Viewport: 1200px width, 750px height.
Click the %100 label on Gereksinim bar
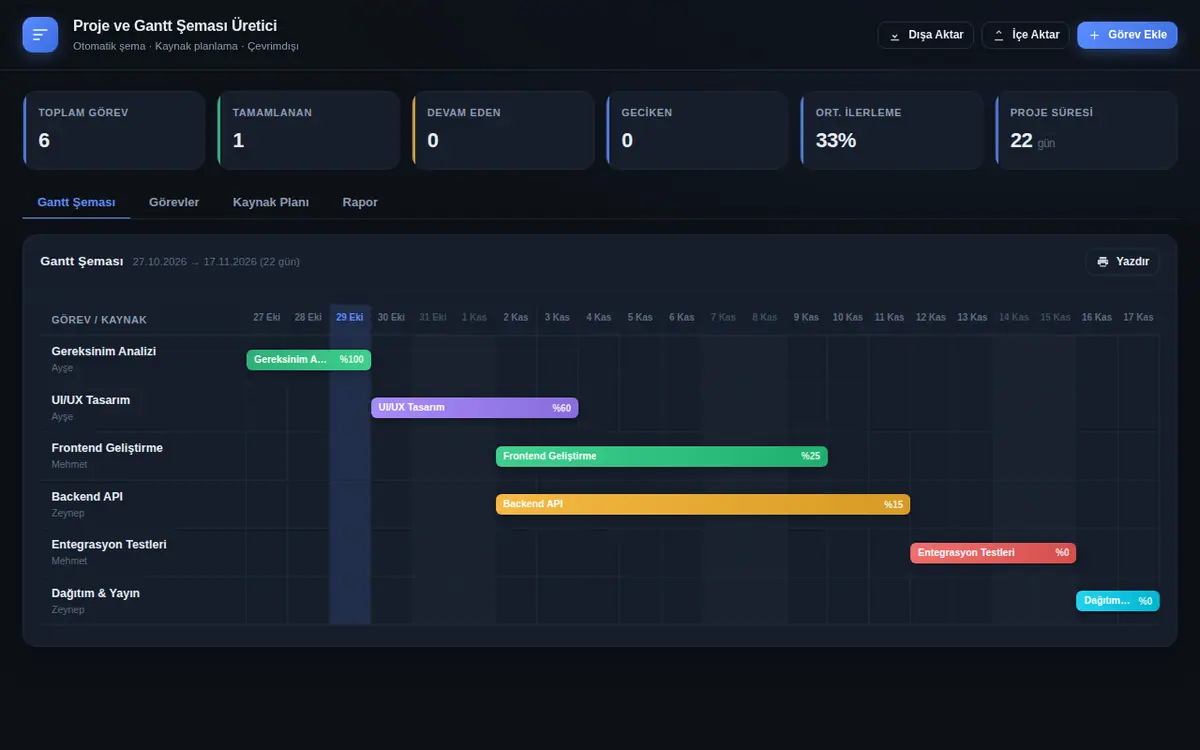pos(352,360)
